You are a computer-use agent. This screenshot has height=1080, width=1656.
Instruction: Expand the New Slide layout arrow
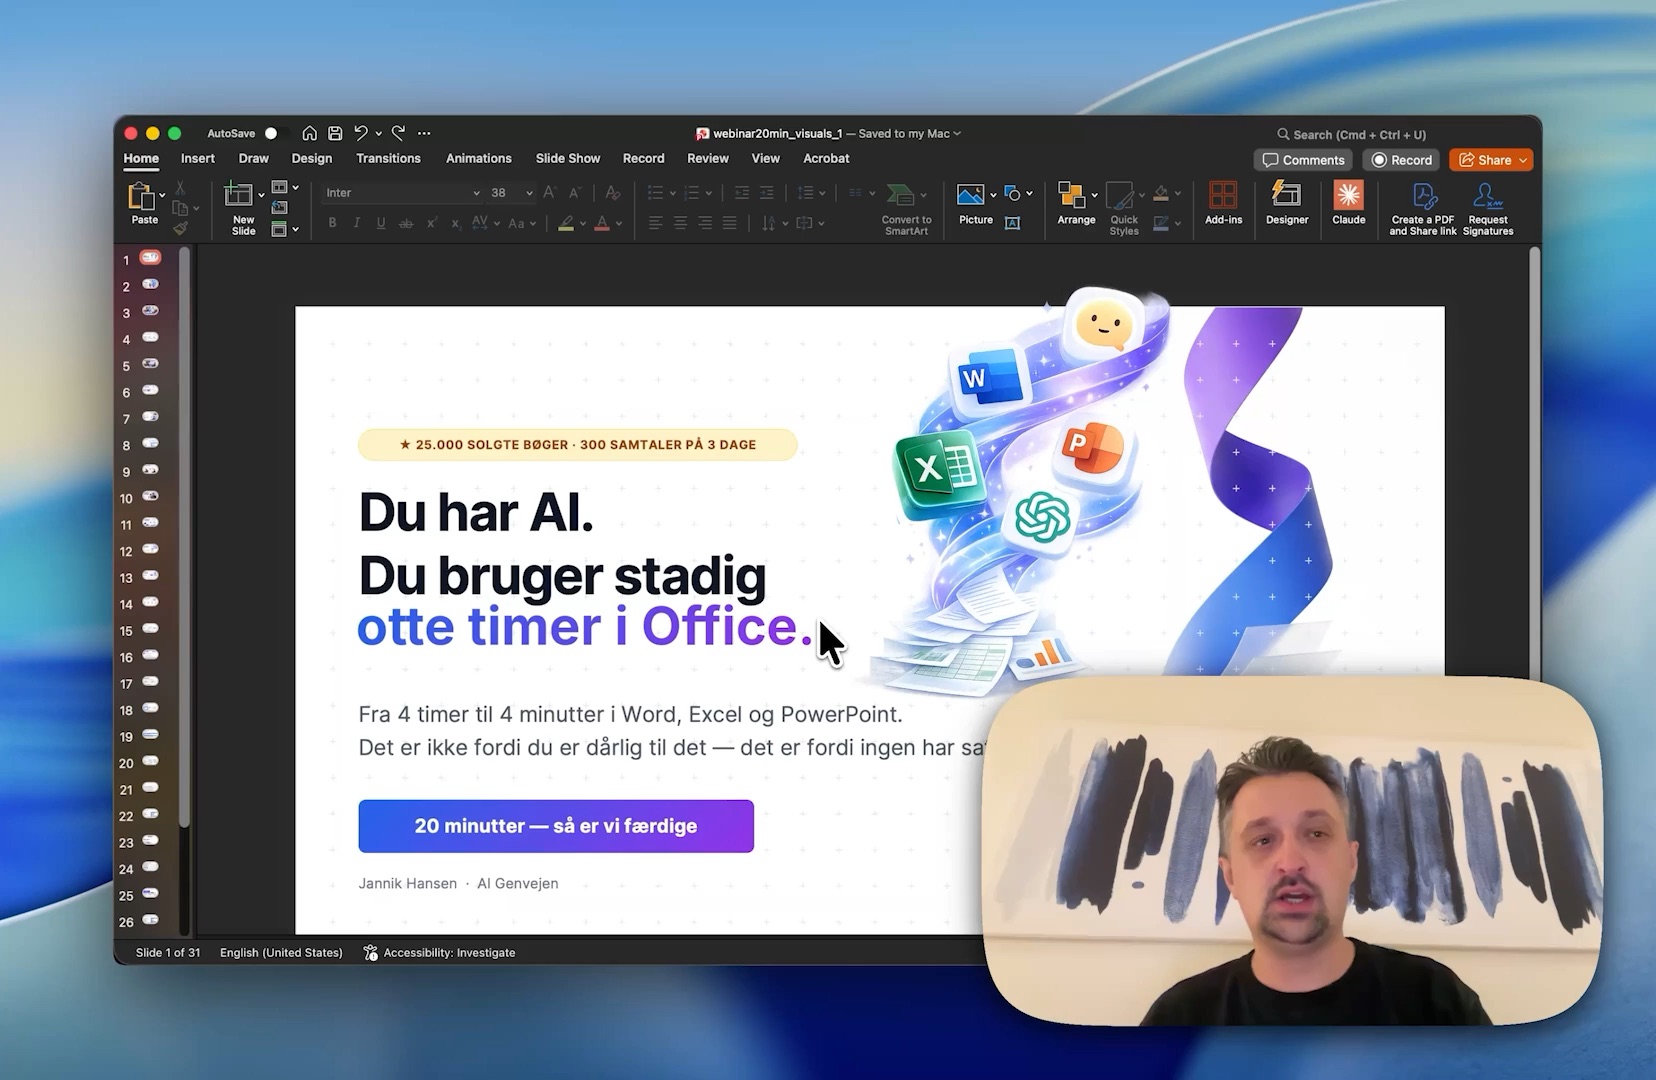261,196
